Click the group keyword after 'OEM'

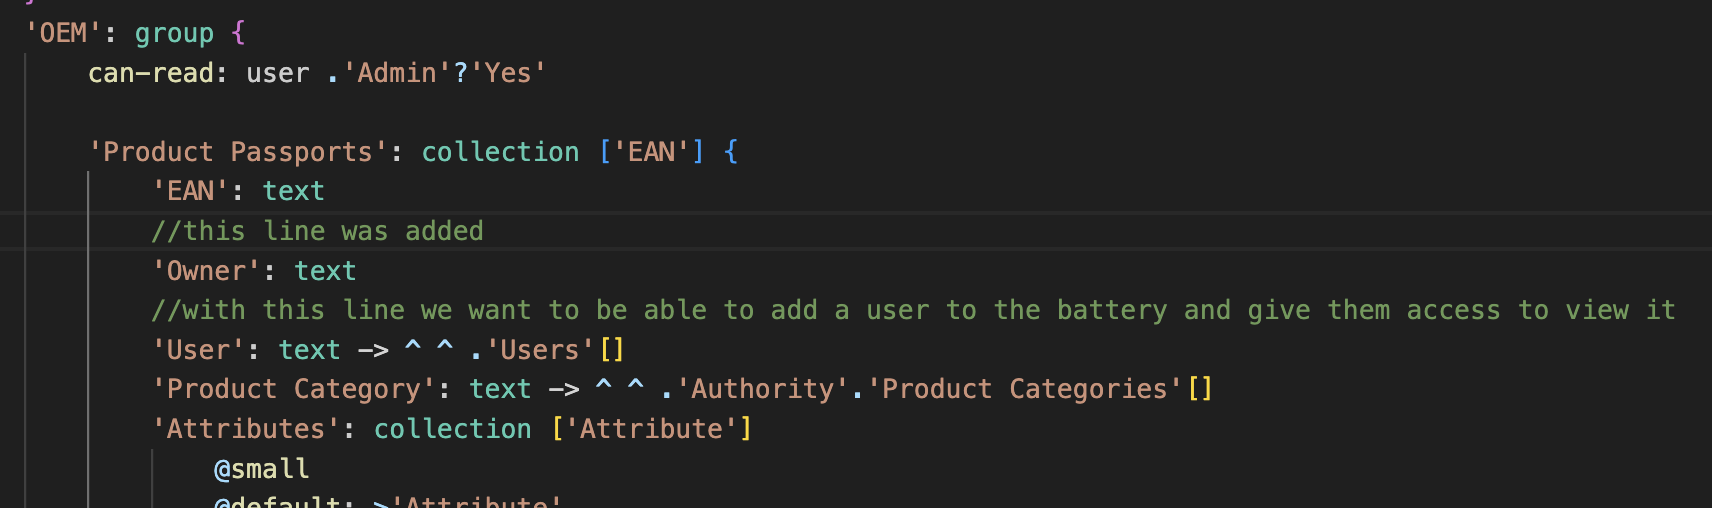click(174, 33)
